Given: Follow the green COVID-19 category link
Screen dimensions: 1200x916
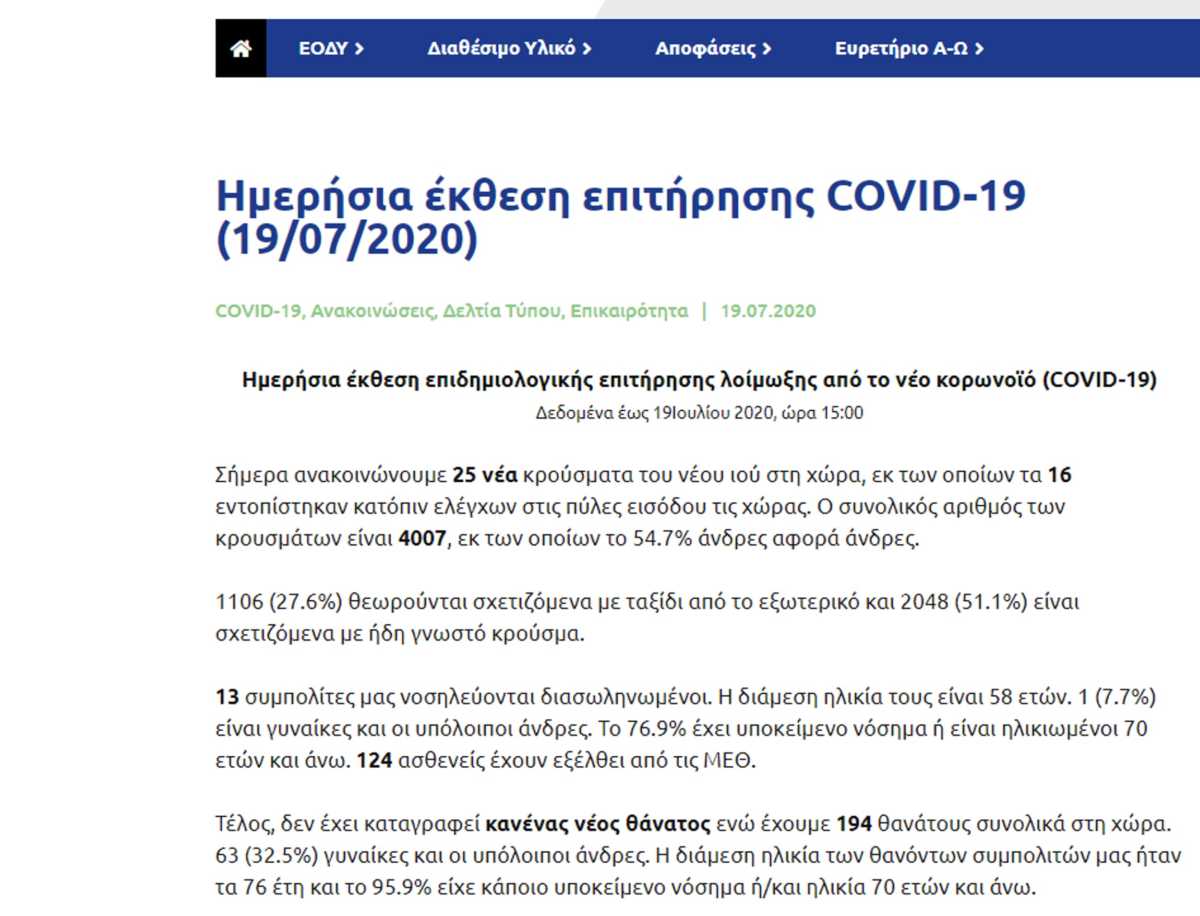Looking at the screenshot, I should [x=258, y=311].
